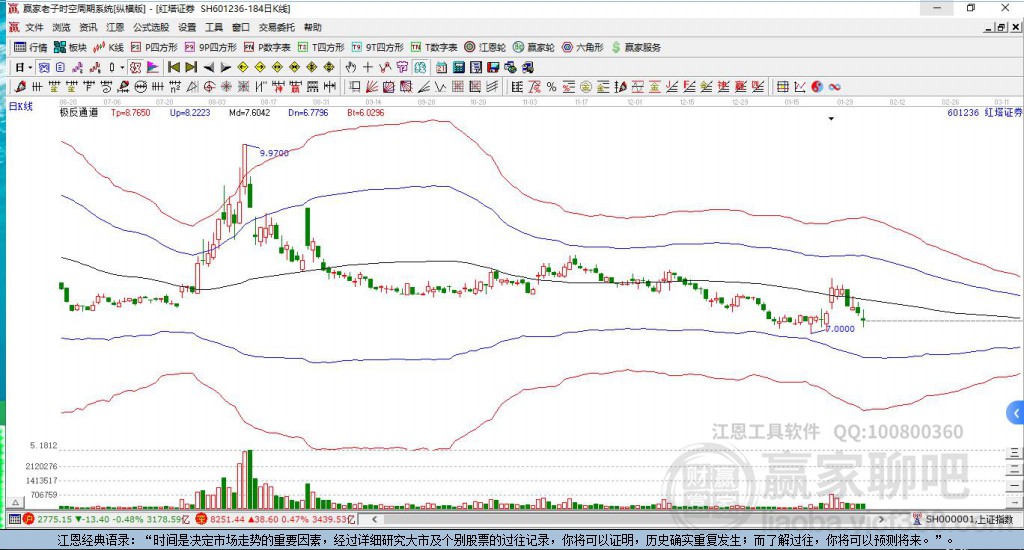1024x550 pixels.
Task: Open the 帮助 menu
Action: coord(312,27)
